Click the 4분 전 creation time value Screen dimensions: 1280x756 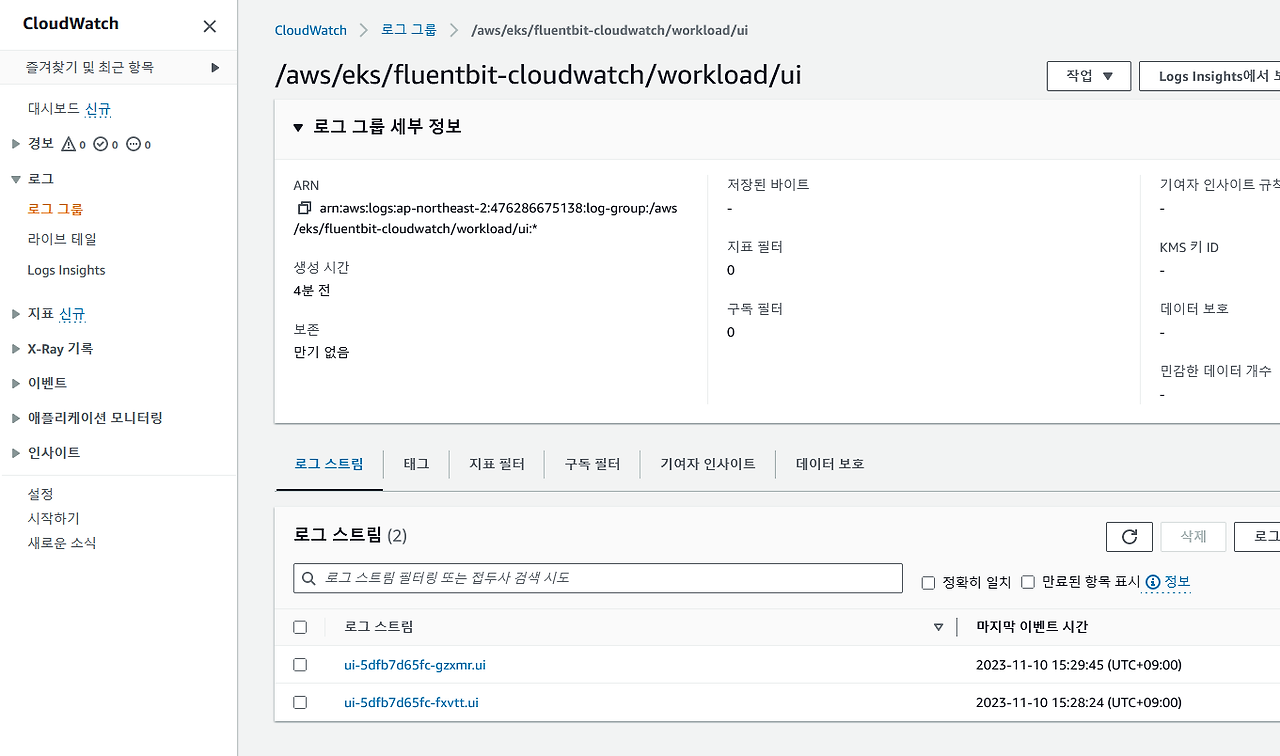pos(312,291)
